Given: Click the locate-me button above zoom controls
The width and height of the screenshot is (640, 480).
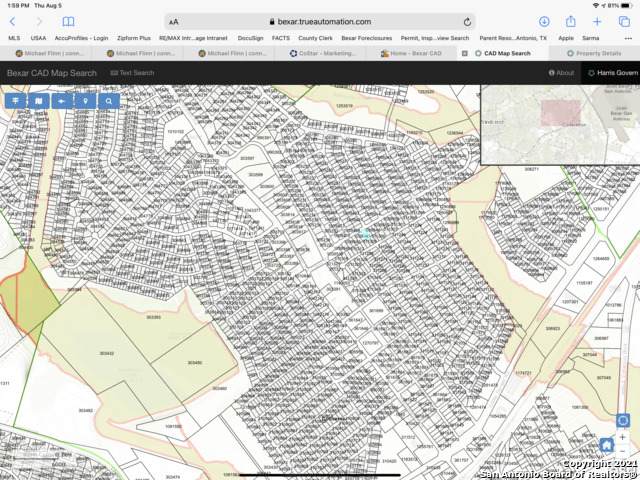Looking at the screenshot, I should (622, 420).
